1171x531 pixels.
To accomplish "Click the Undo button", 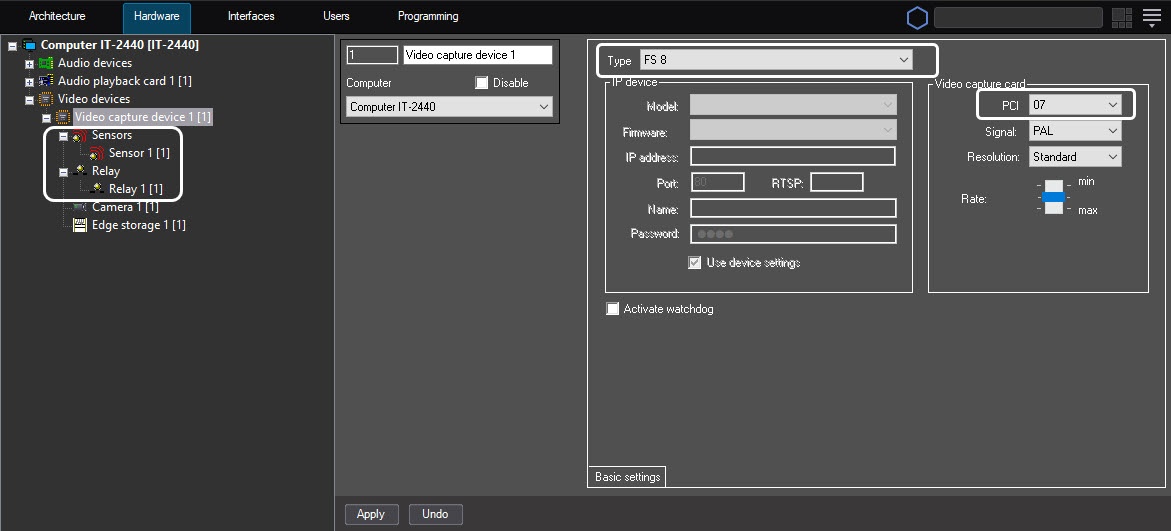I will coord(435,514).
